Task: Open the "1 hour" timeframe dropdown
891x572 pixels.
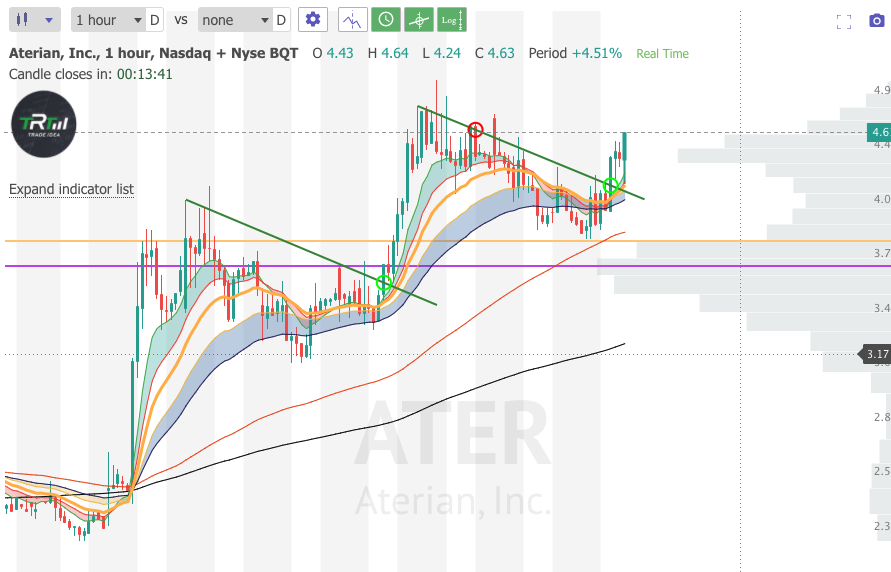Action: coord(108,20)
